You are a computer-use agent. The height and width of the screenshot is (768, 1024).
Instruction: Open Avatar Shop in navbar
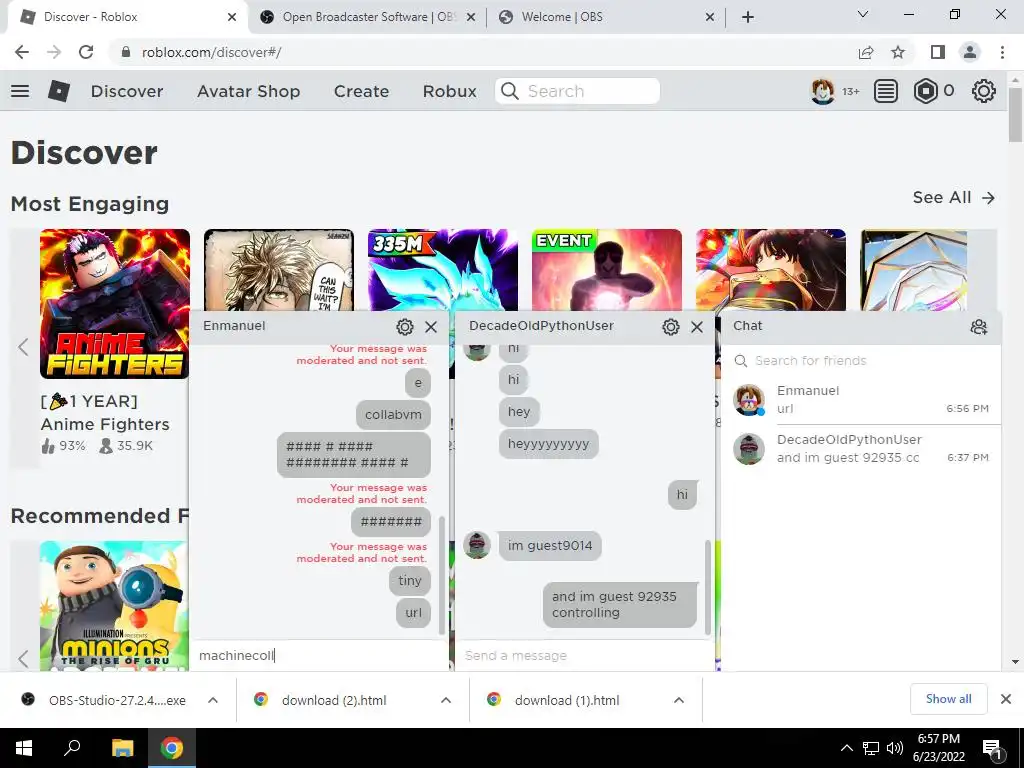[x=249, y=91]
